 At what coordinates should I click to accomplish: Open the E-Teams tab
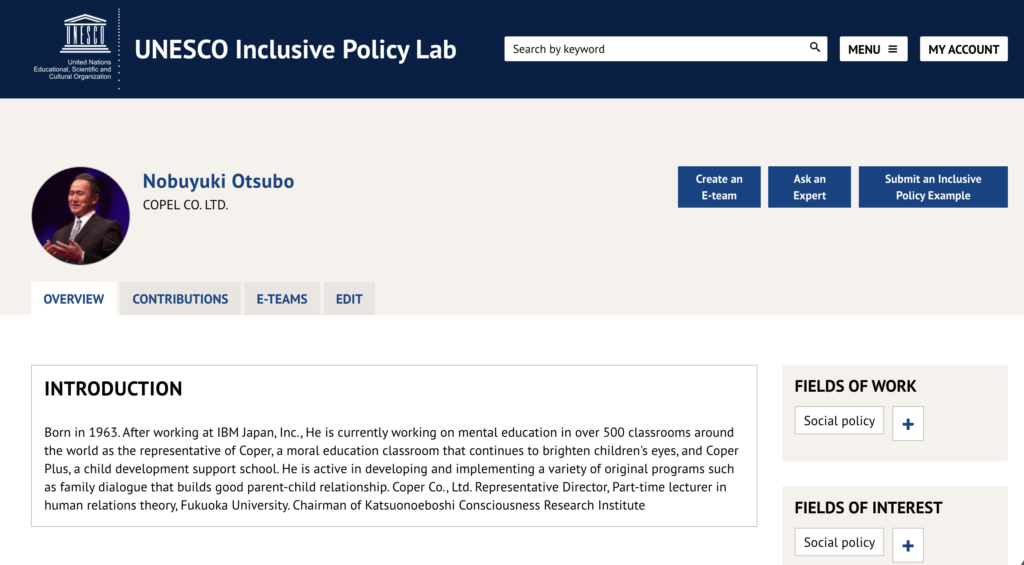click(282, 299)
